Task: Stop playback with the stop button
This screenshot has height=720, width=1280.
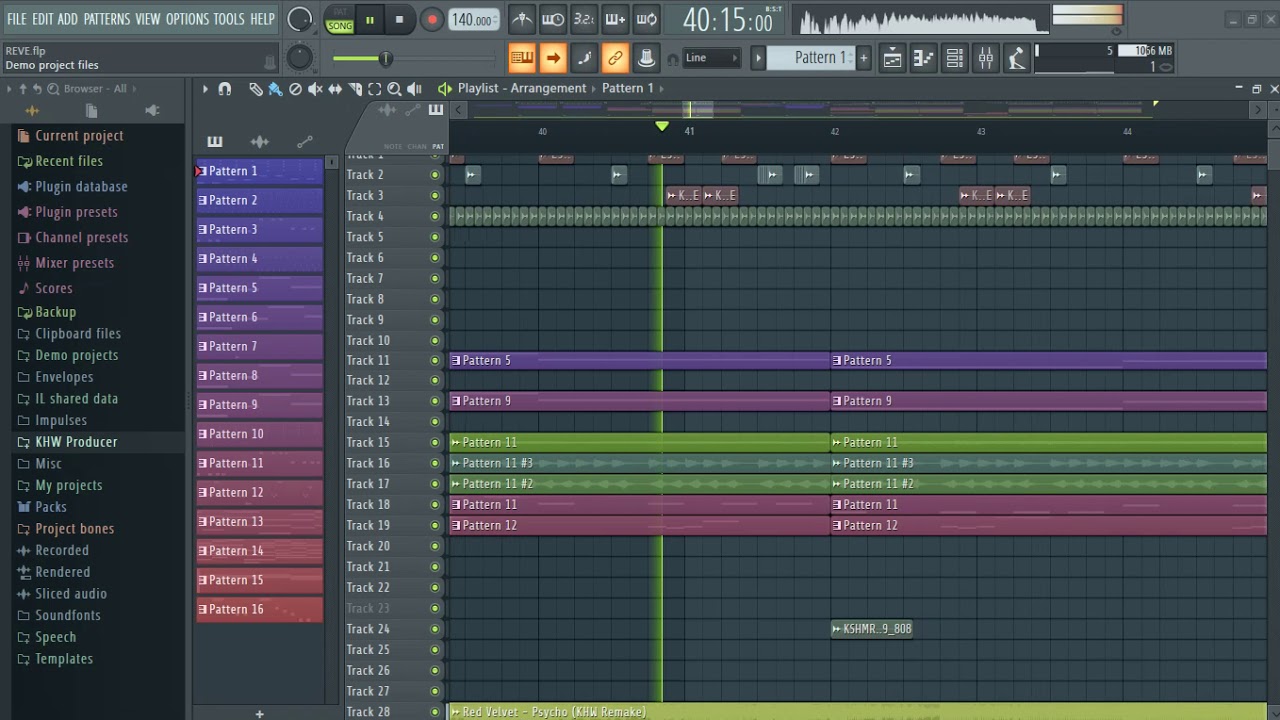Action: point(399,20)
